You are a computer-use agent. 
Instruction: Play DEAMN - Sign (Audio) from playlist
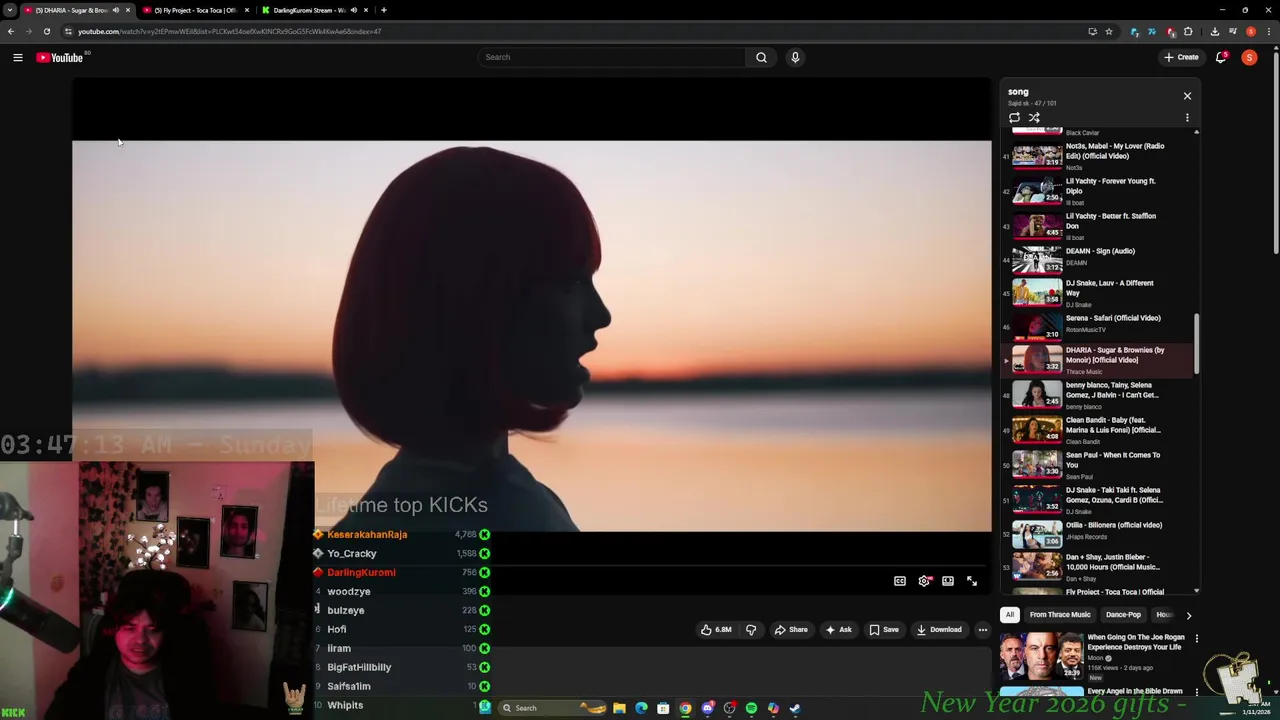pos(1099,258)
